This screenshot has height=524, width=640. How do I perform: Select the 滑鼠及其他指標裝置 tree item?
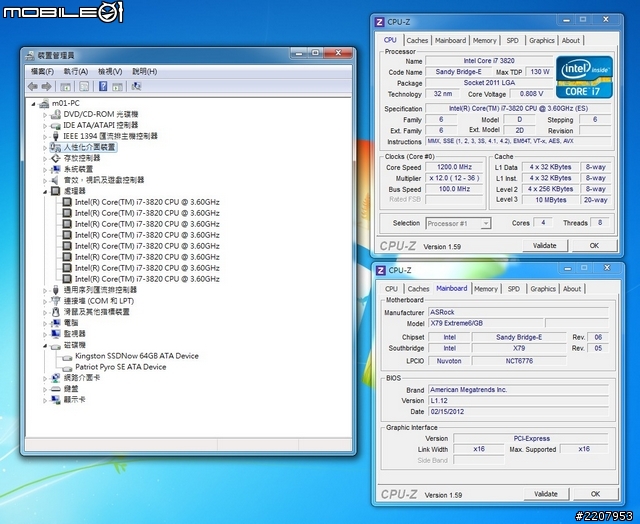point(97,312)
